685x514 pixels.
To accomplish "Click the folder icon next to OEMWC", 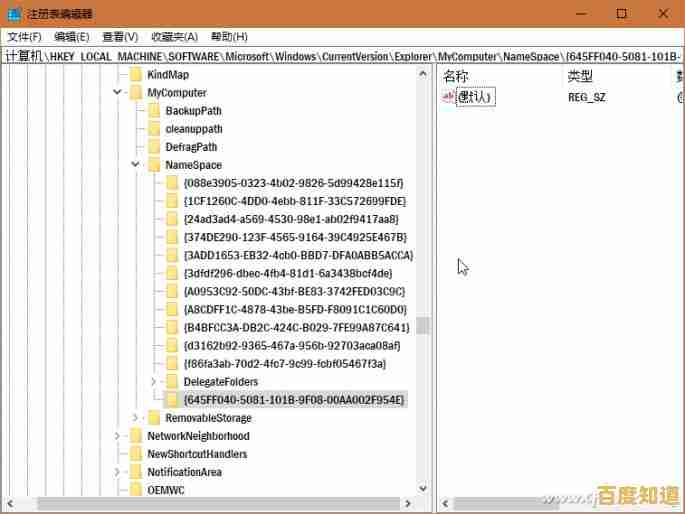I will [135, 490].
